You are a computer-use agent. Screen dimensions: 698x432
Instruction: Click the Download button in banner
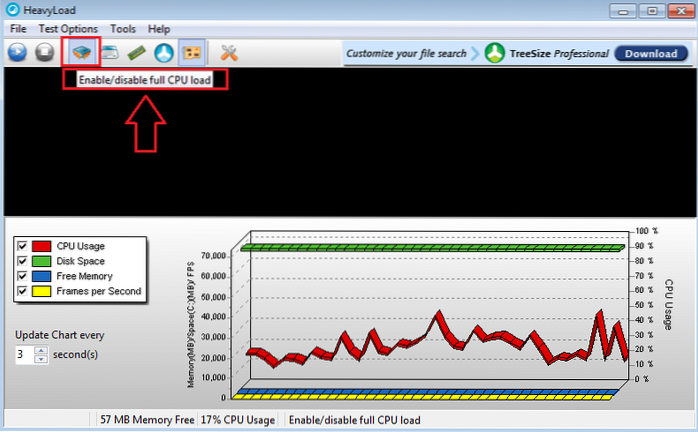coord(650,54)
